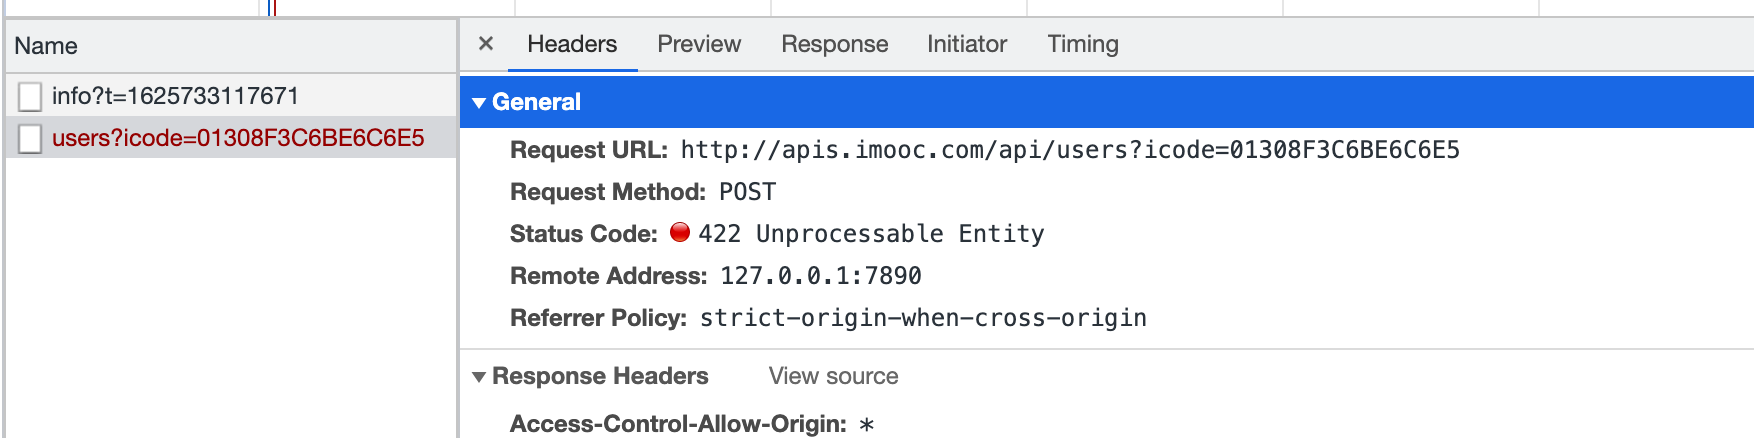Select the failed users?icode request
This screenshot has width=1754, height=438.
point(238,138)
